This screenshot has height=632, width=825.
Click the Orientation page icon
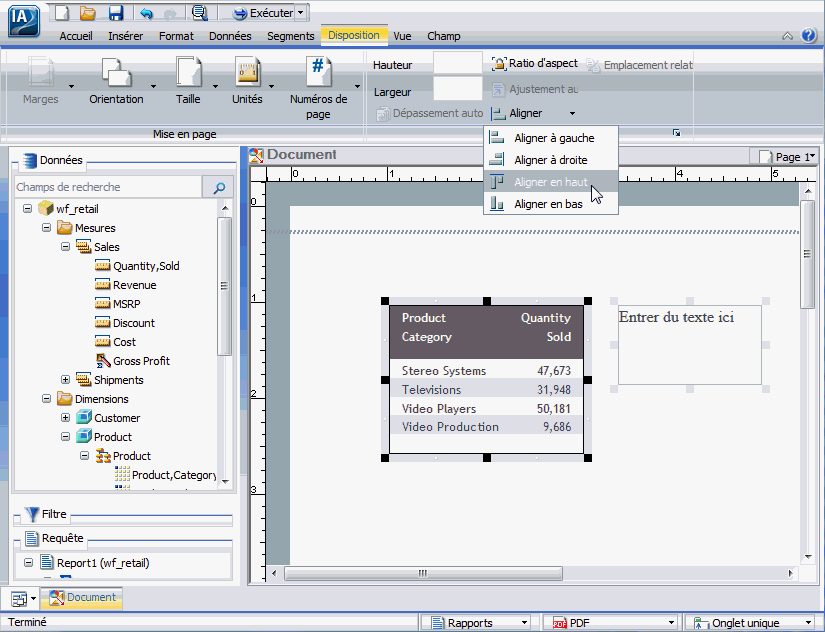point(116,72)
